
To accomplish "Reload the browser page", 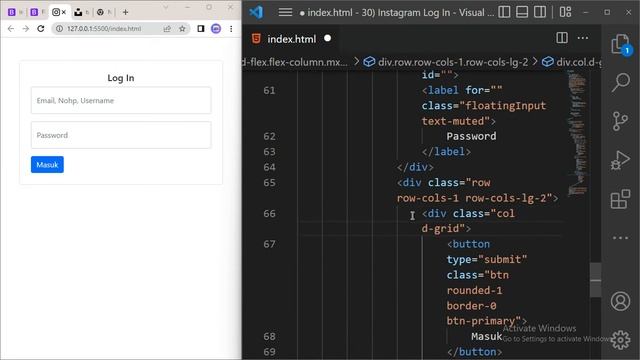I will pos(41,29).
